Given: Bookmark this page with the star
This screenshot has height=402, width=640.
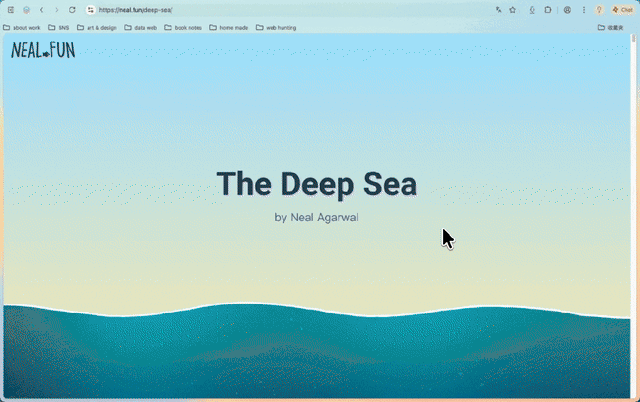Looking at the screenshot, I should pyautogui.click(x=513, y=10).
